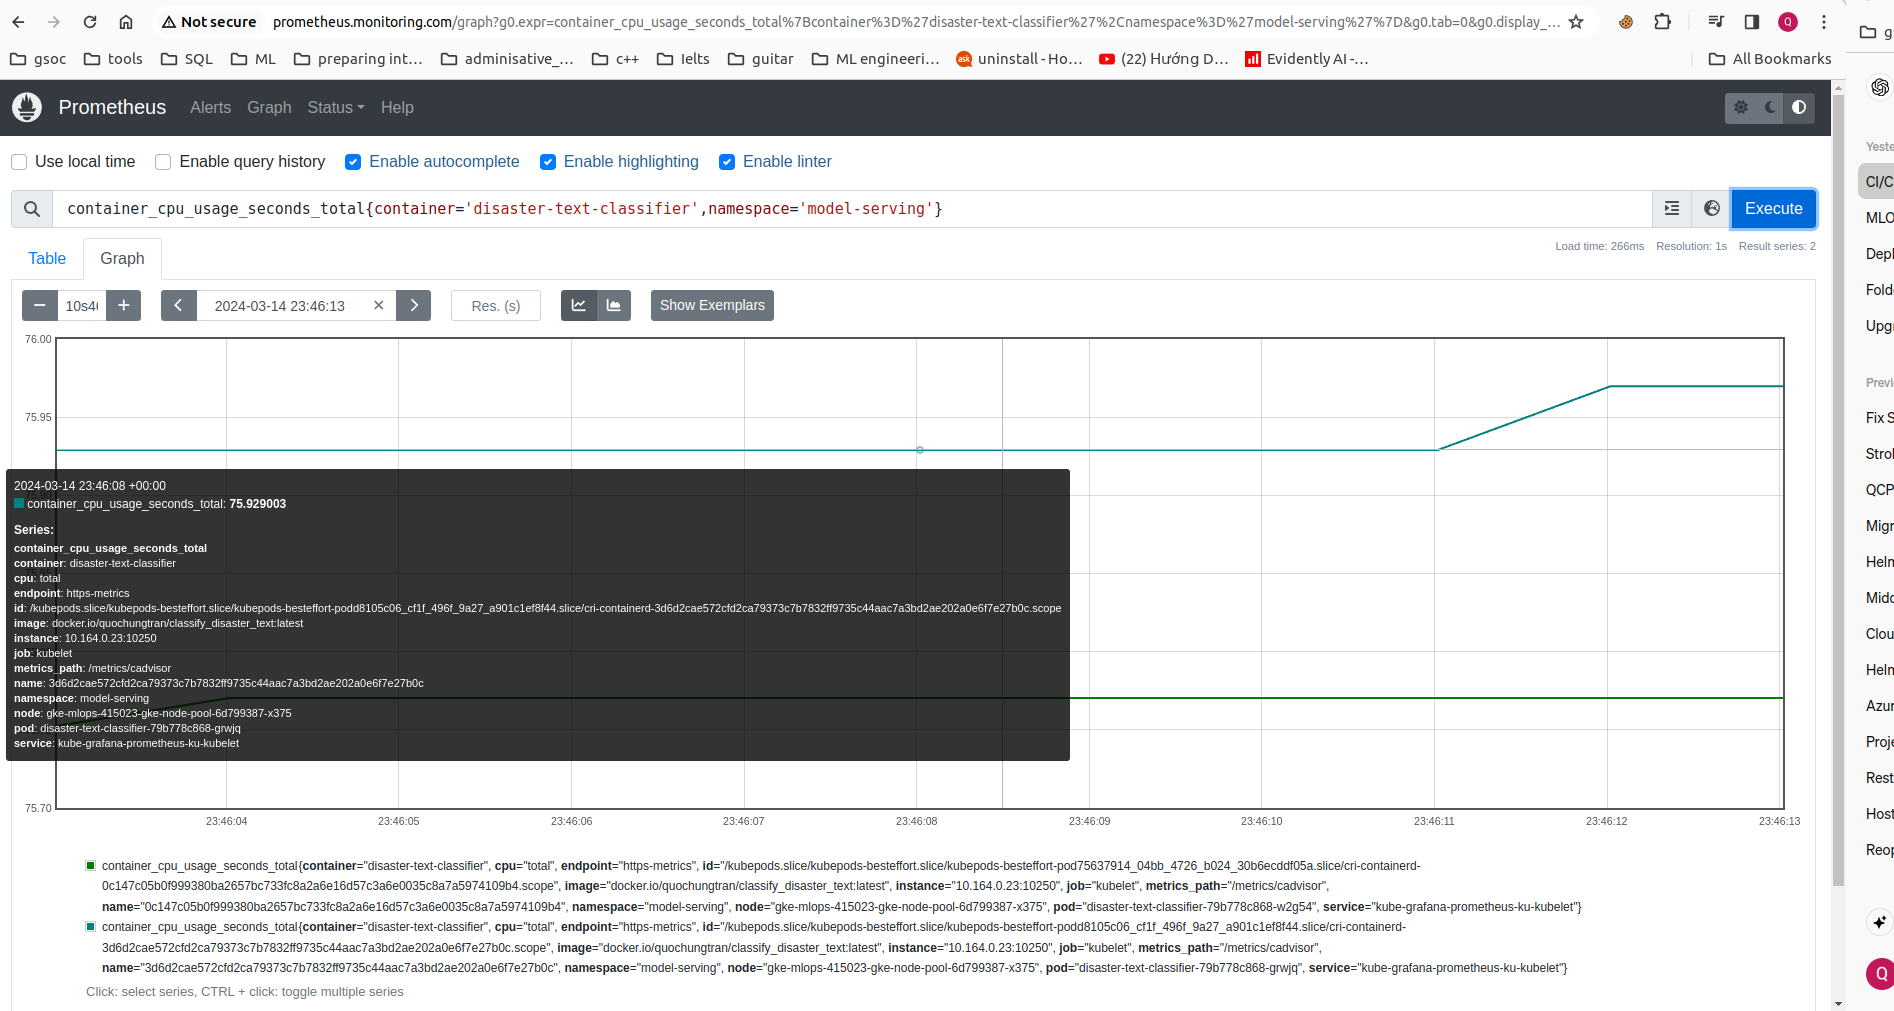Toggle the teal legend swatch for pod grwjq
Viewport: 1894px width, 1011px height.
click(91, 927)
